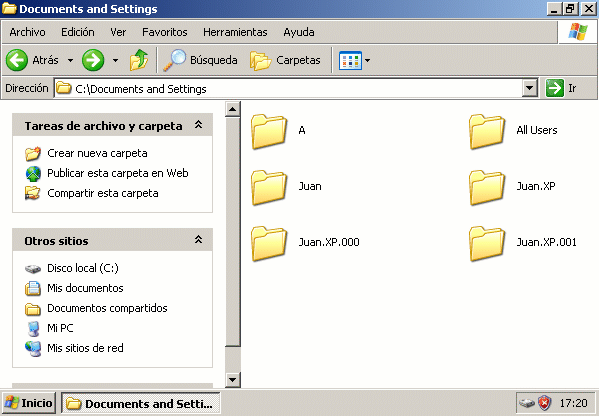Click the folder icon in the address bar

click(64, 89)
